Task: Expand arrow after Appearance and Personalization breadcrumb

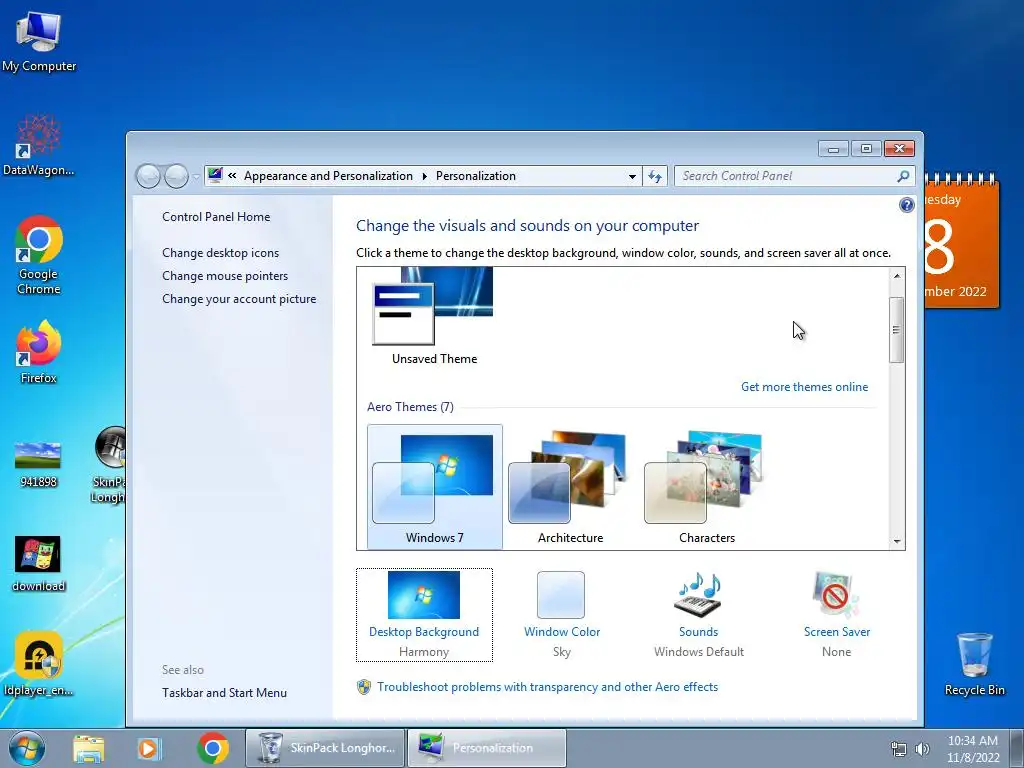Action: (424, 176)
